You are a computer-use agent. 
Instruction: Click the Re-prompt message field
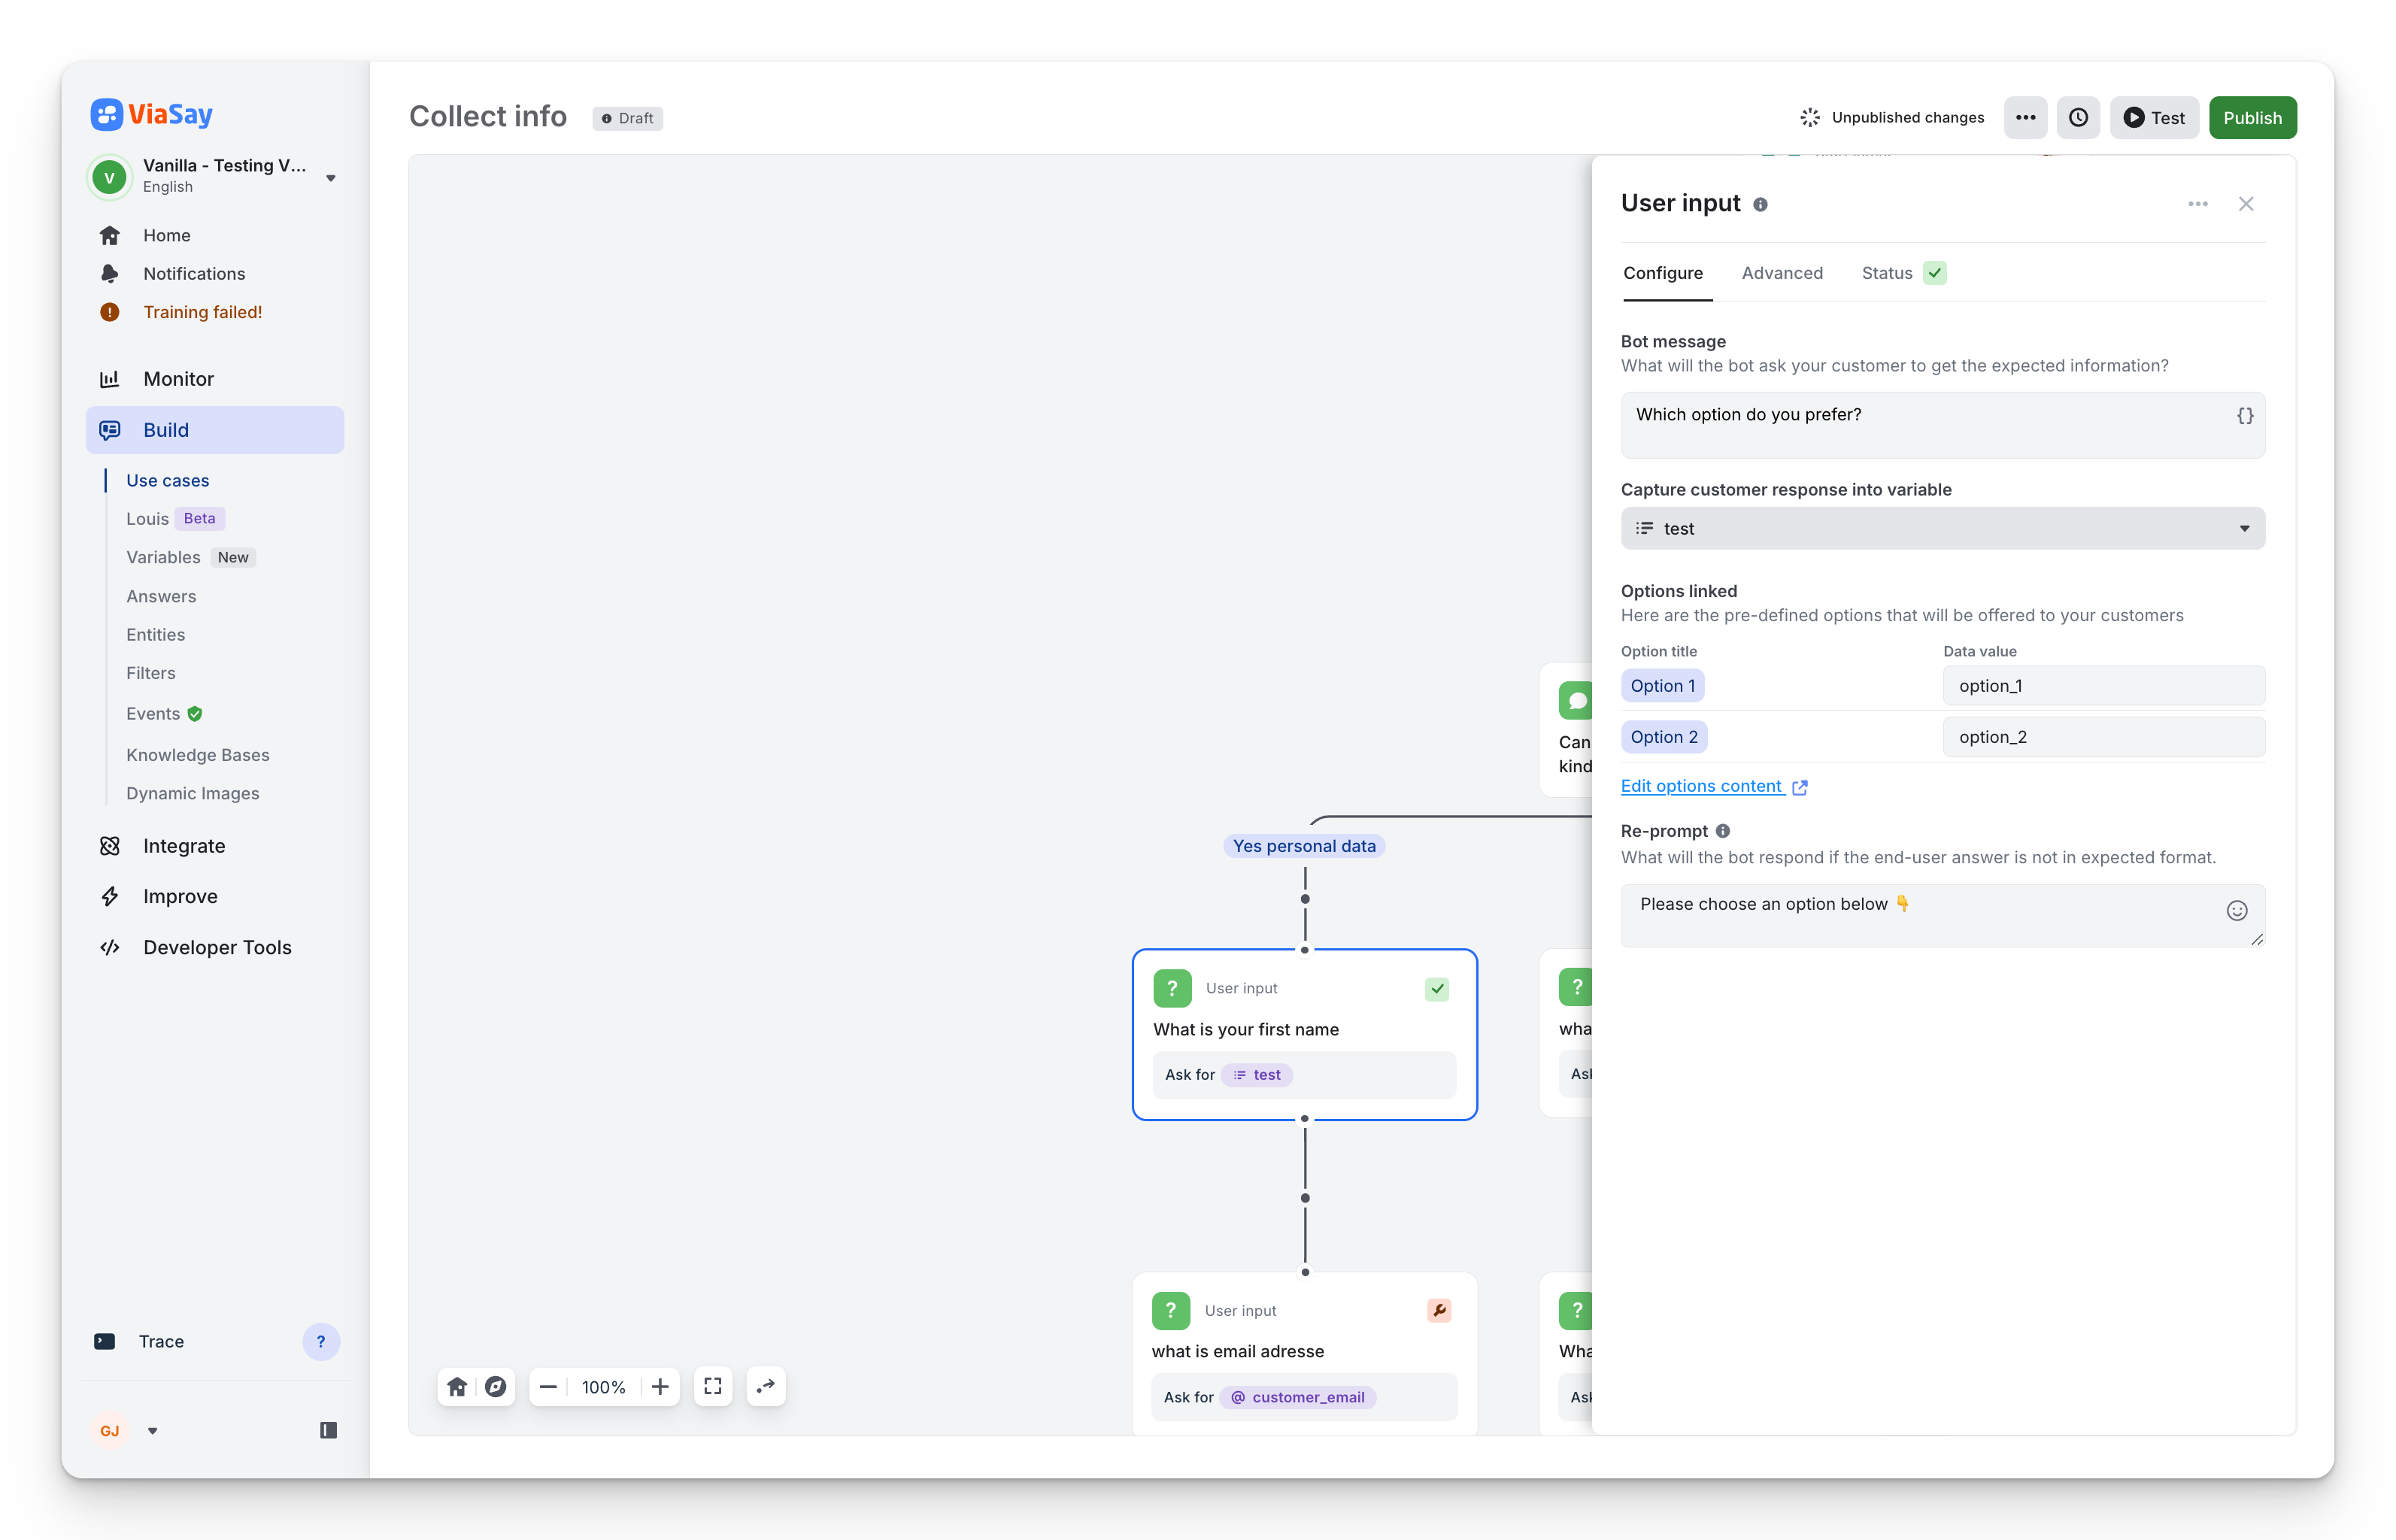pos(1942,915)
